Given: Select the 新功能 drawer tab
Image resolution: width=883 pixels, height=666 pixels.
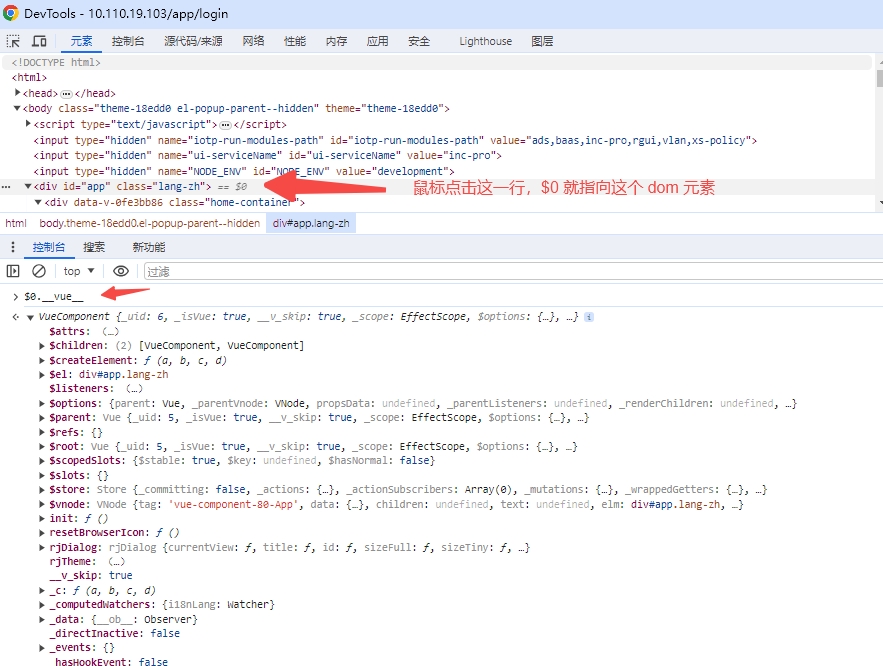Looking at the screenshot, I should tap(149, 247).
